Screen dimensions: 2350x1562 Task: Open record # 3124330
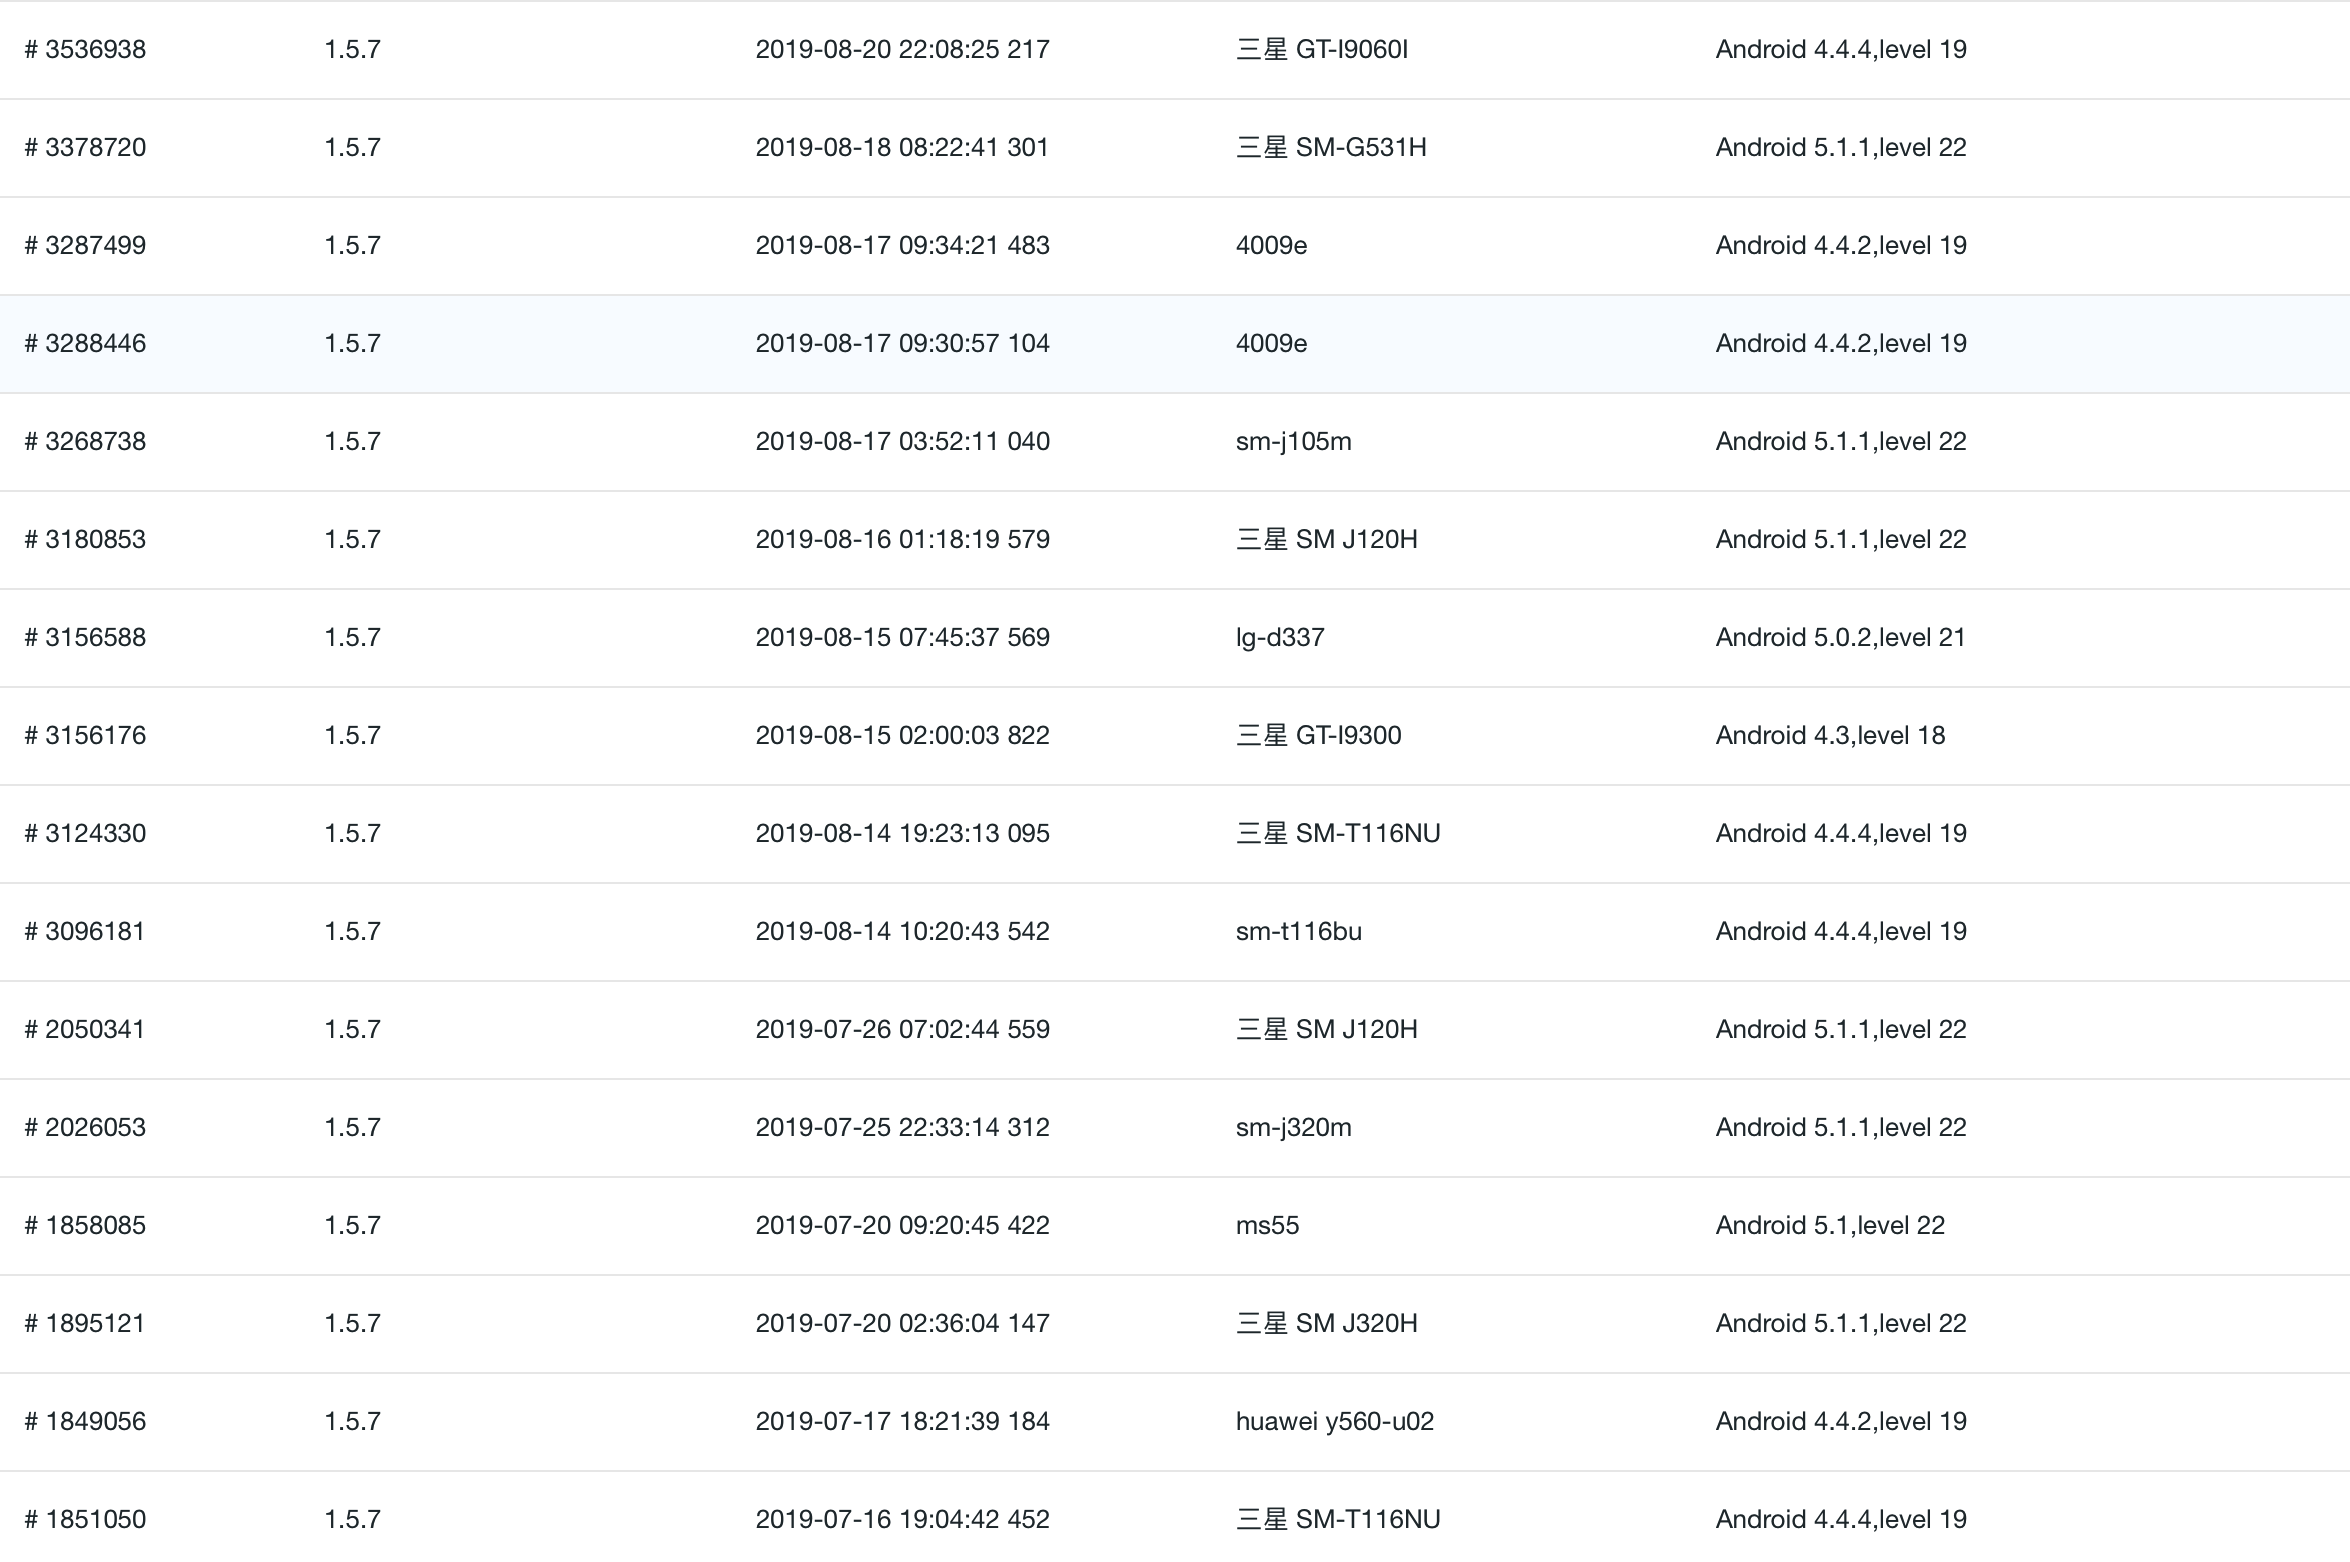pos(86,833)
